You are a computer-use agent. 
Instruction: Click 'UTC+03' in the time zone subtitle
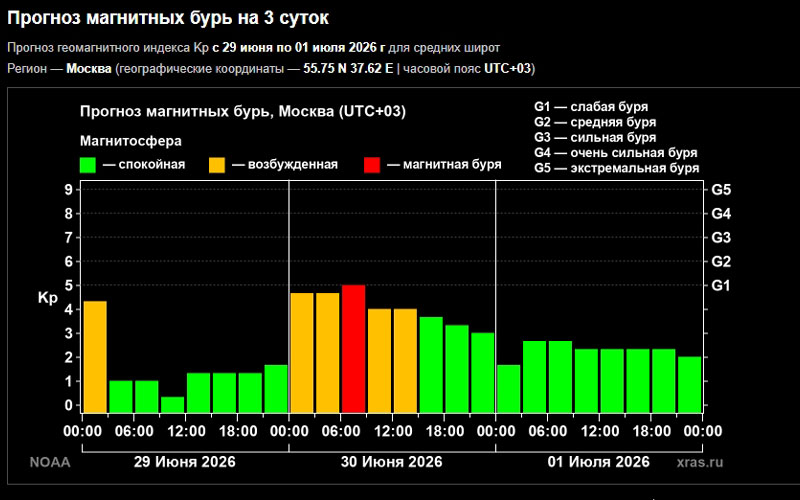(x=508, y=69)
